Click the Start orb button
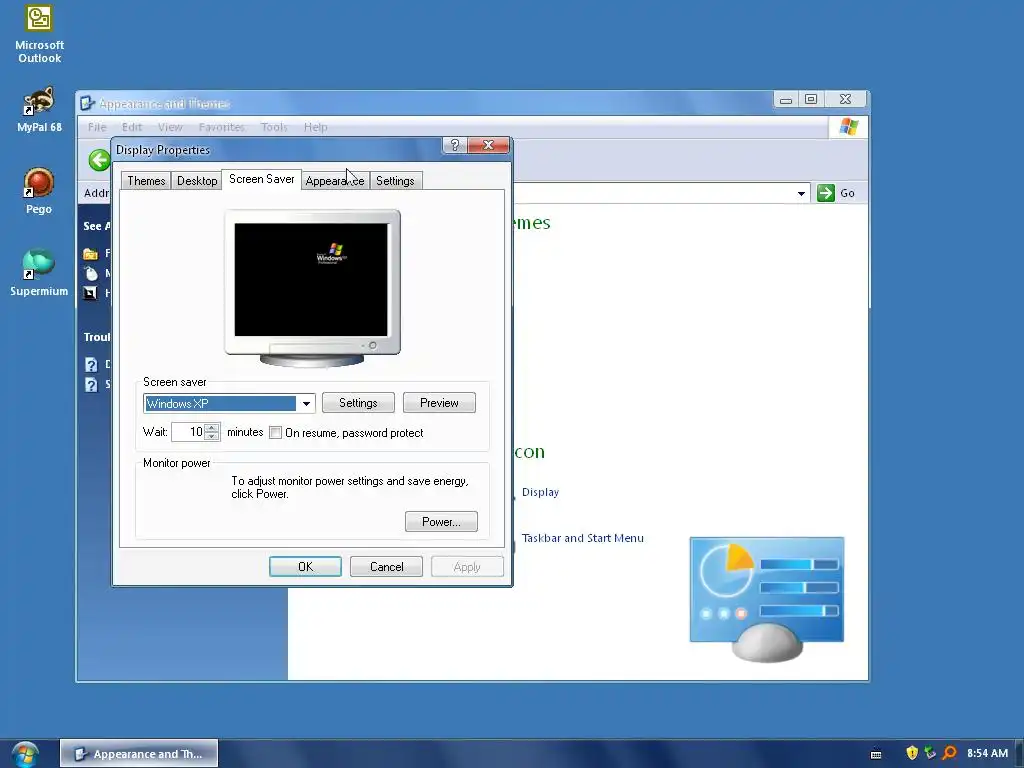This screenshot has width=1024, height=768. click(25, 754)
